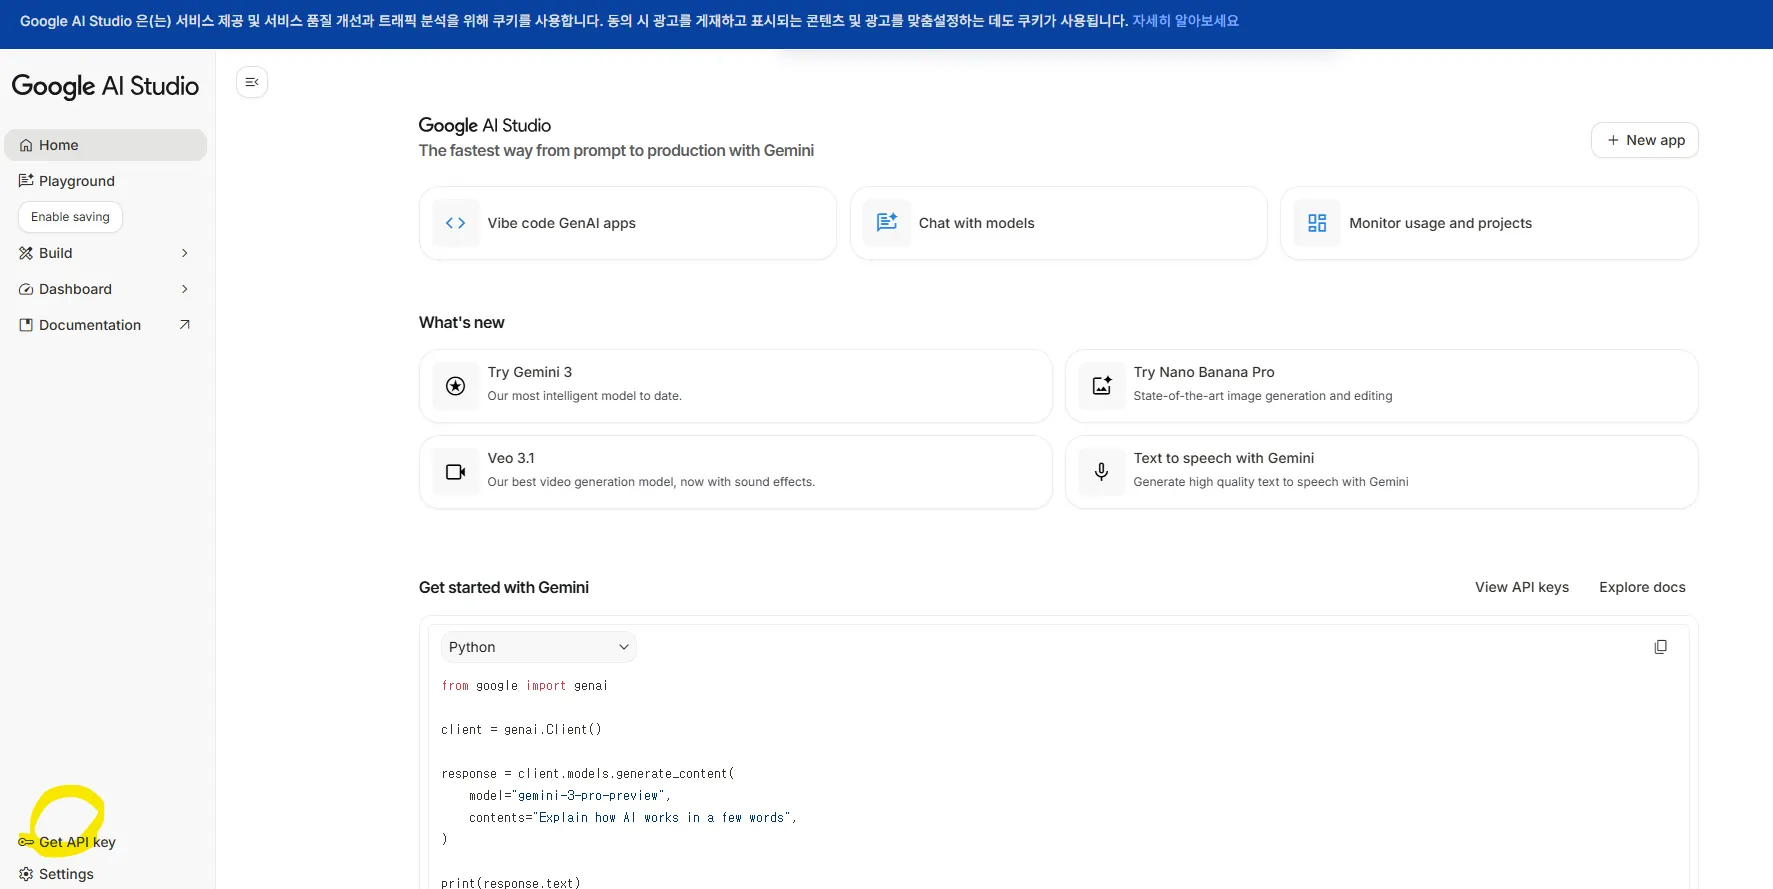This screenshot has height=889, width=1773.
Task: Click the code line 'from google import genai'
Action: point(524,686)
